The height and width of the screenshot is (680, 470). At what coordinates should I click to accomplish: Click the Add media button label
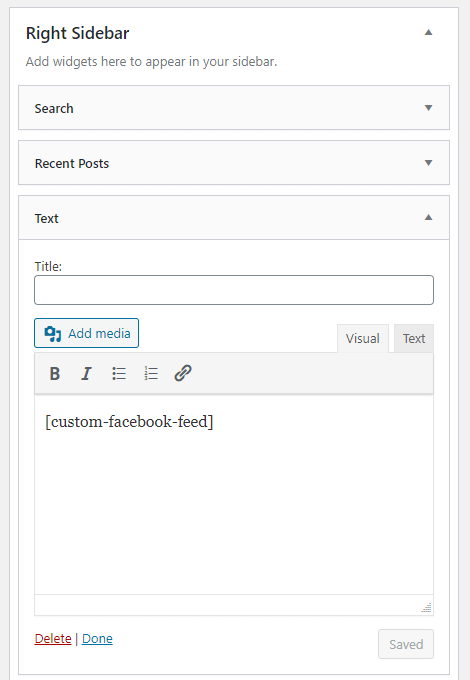tap(99, 333)
